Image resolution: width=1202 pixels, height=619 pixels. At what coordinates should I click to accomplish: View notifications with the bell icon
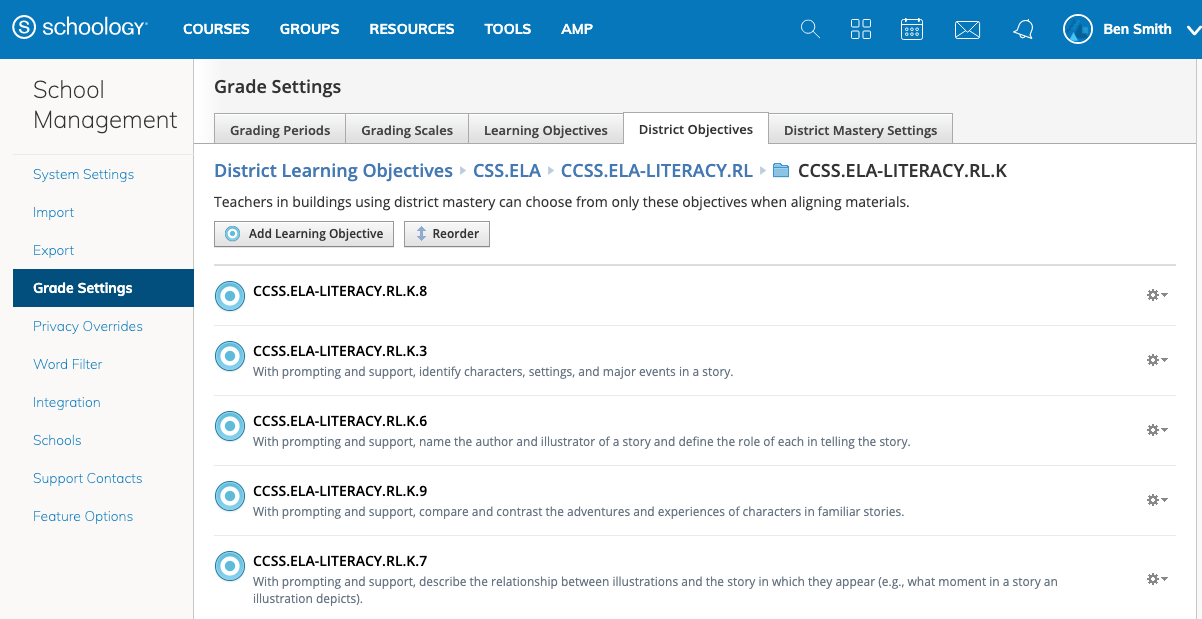[x=1023, y=29]
